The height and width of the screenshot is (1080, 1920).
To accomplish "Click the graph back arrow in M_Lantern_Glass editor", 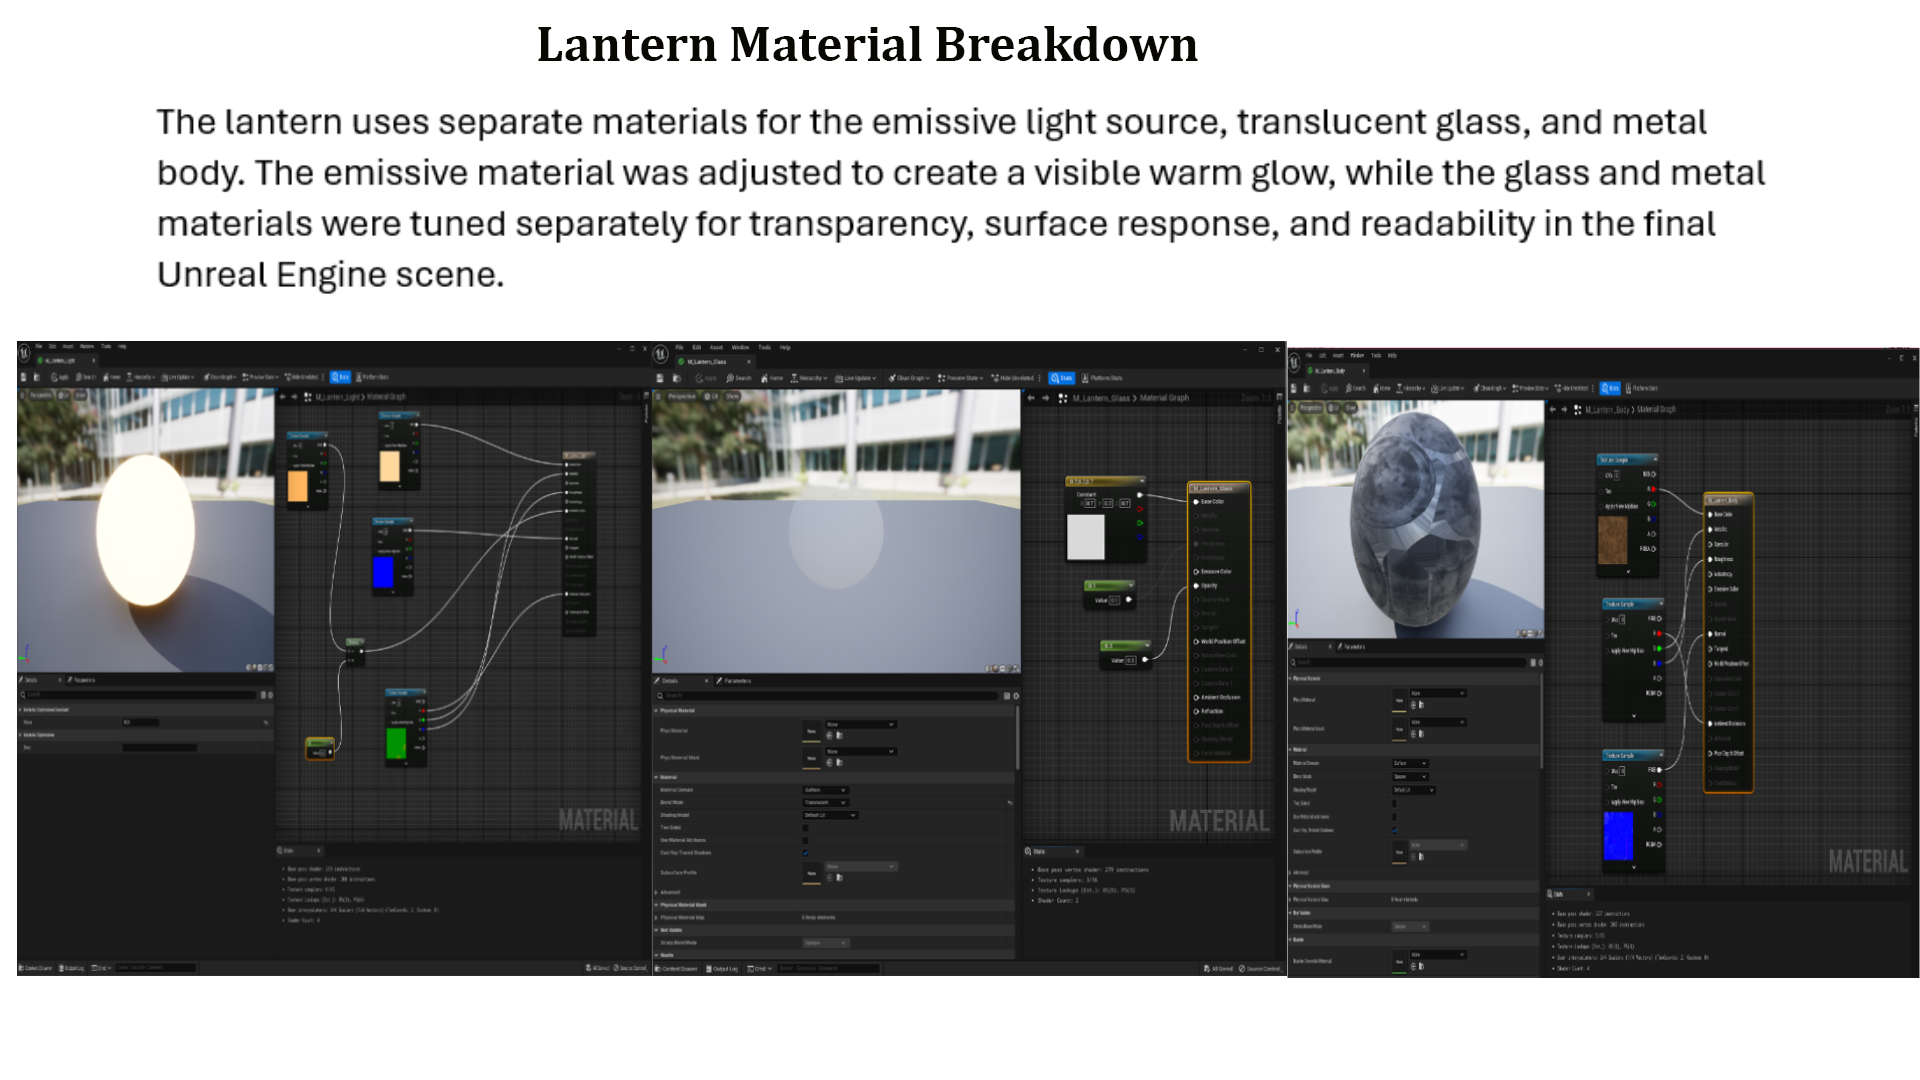I will pyautogui.click(x=1031, y=398).
